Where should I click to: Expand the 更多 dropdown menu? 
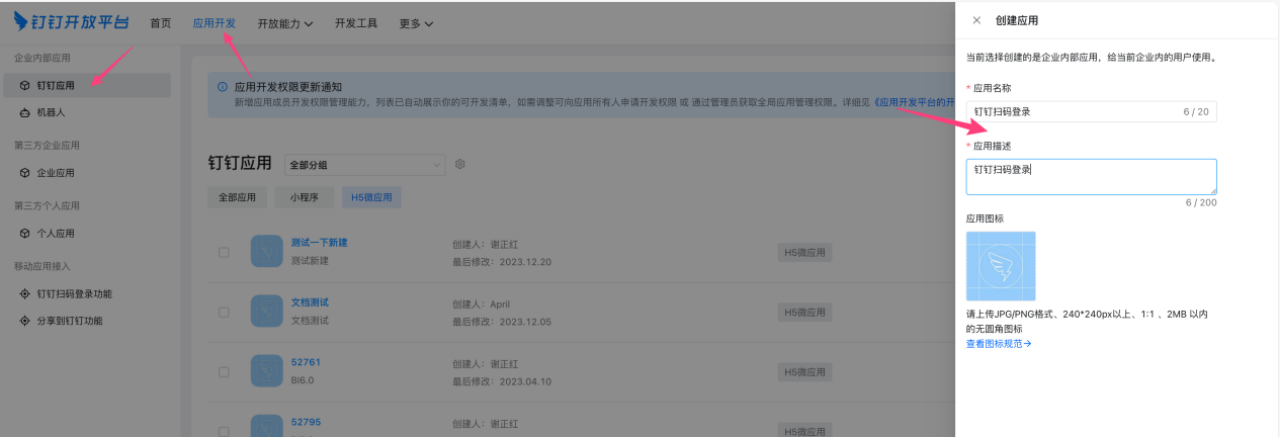click(415, 23)
